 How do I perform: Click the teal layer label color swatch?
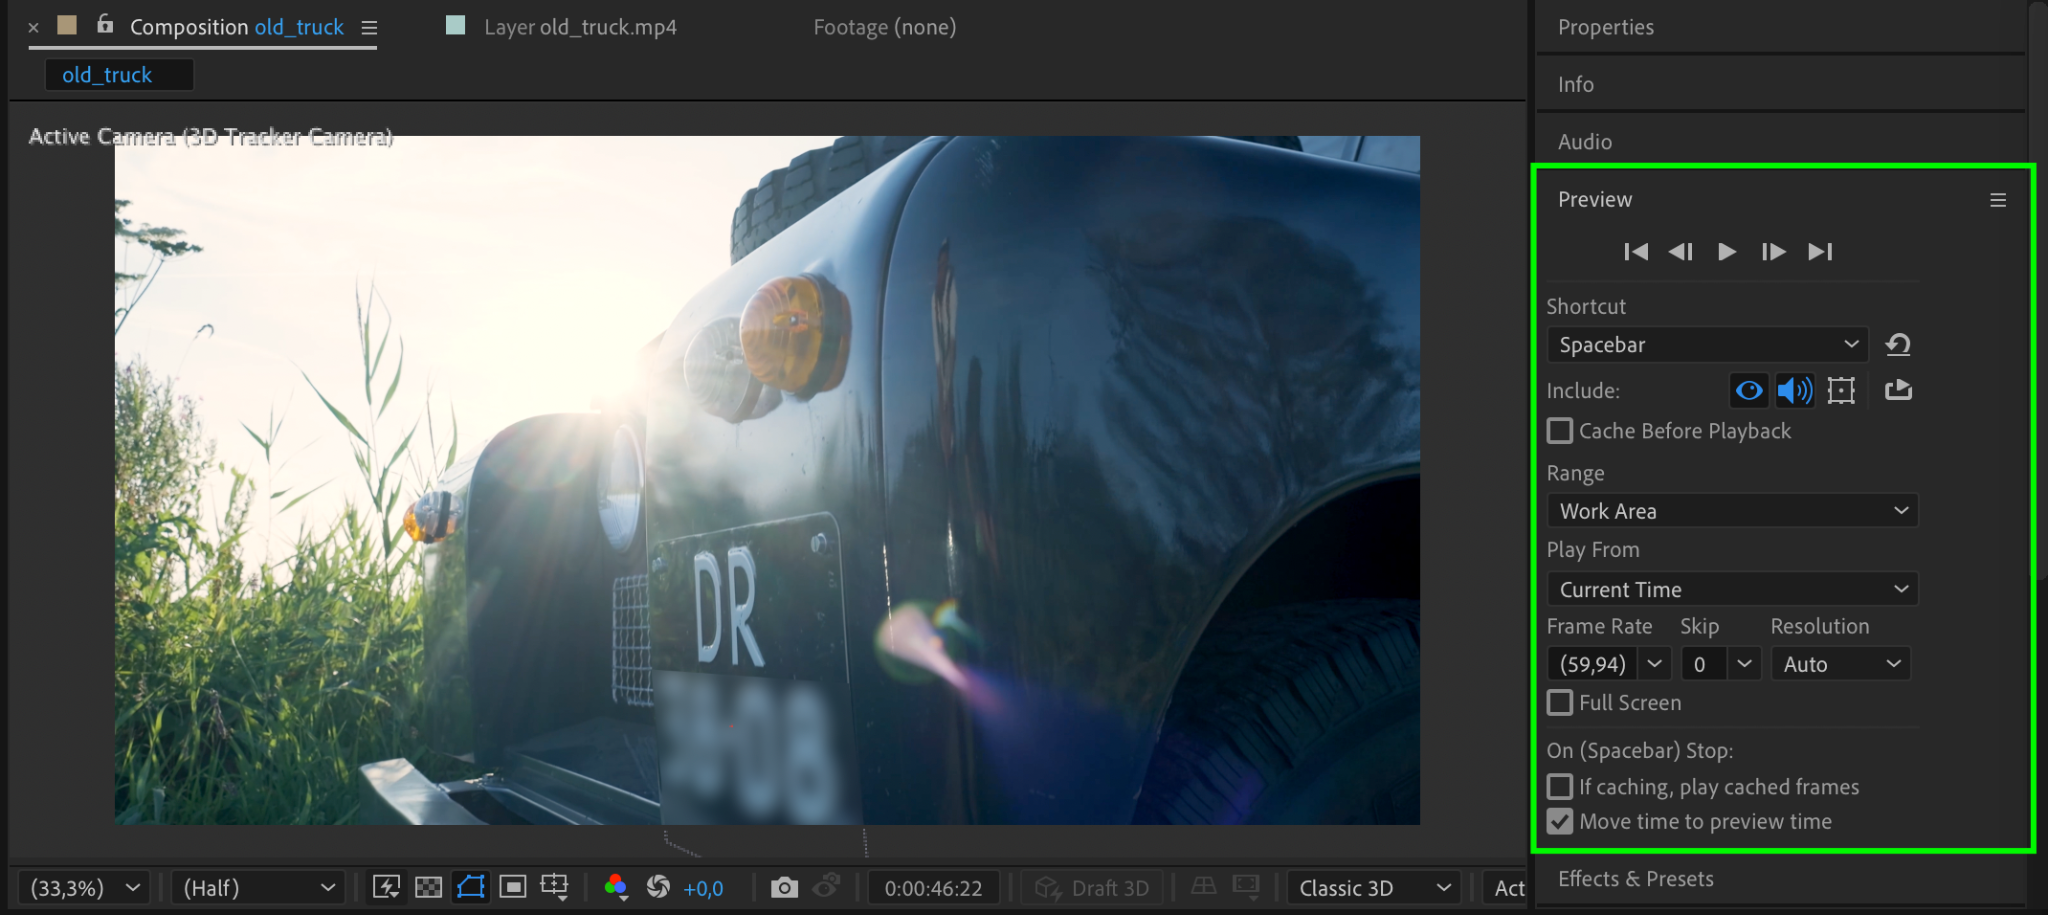[x=455, y=25]
